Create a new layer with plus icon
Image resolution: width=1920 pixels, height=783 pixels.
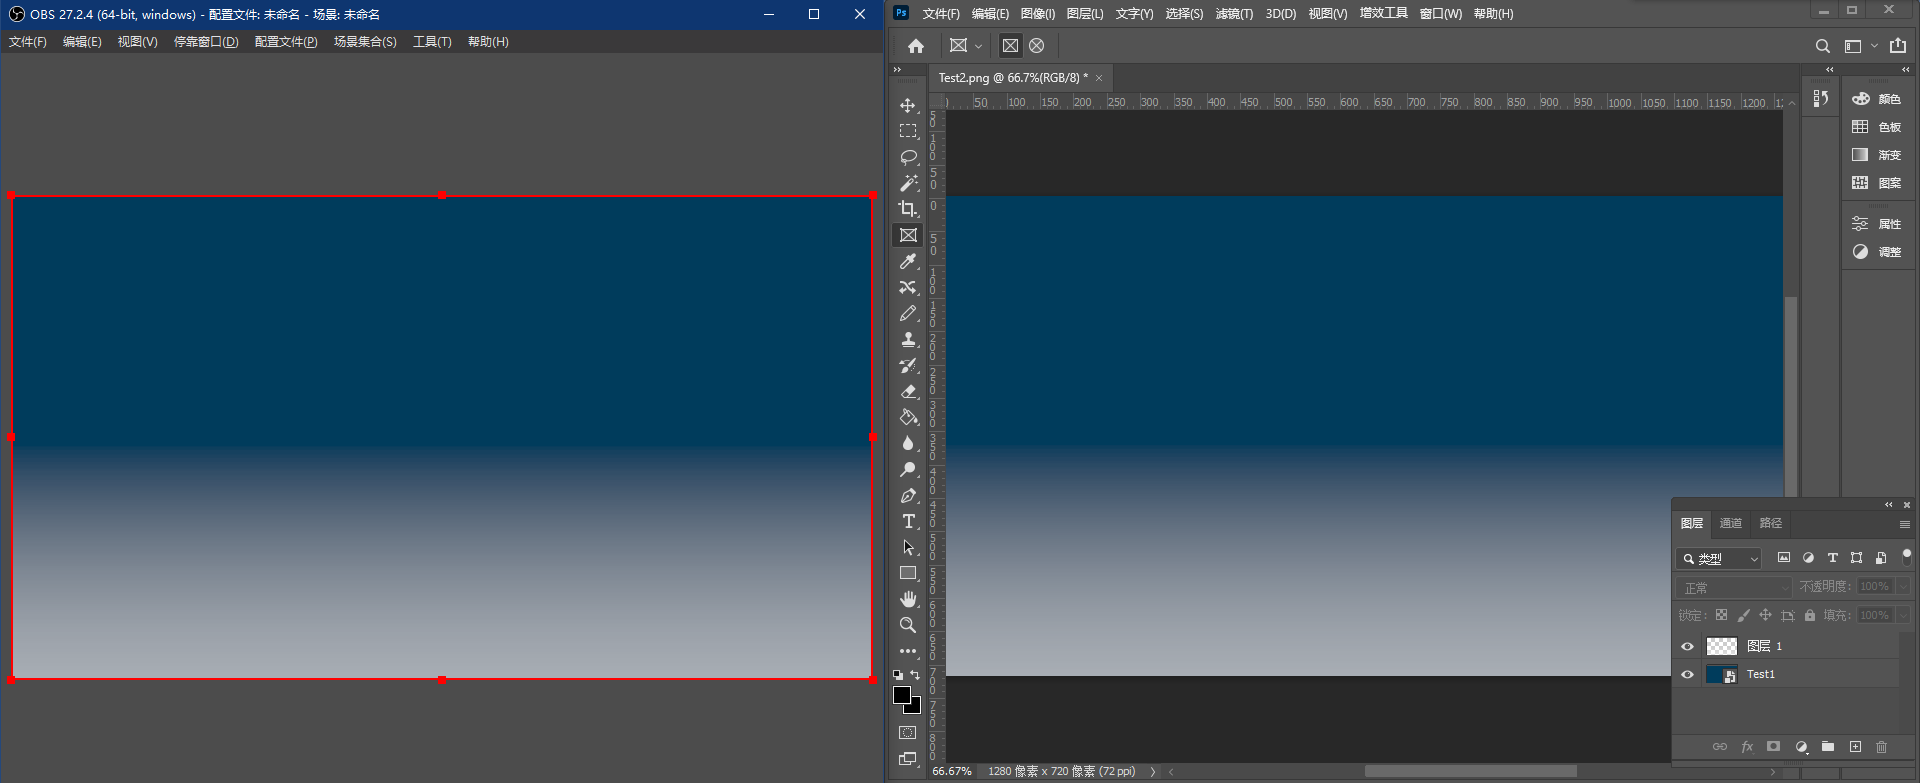point(1855,747)
